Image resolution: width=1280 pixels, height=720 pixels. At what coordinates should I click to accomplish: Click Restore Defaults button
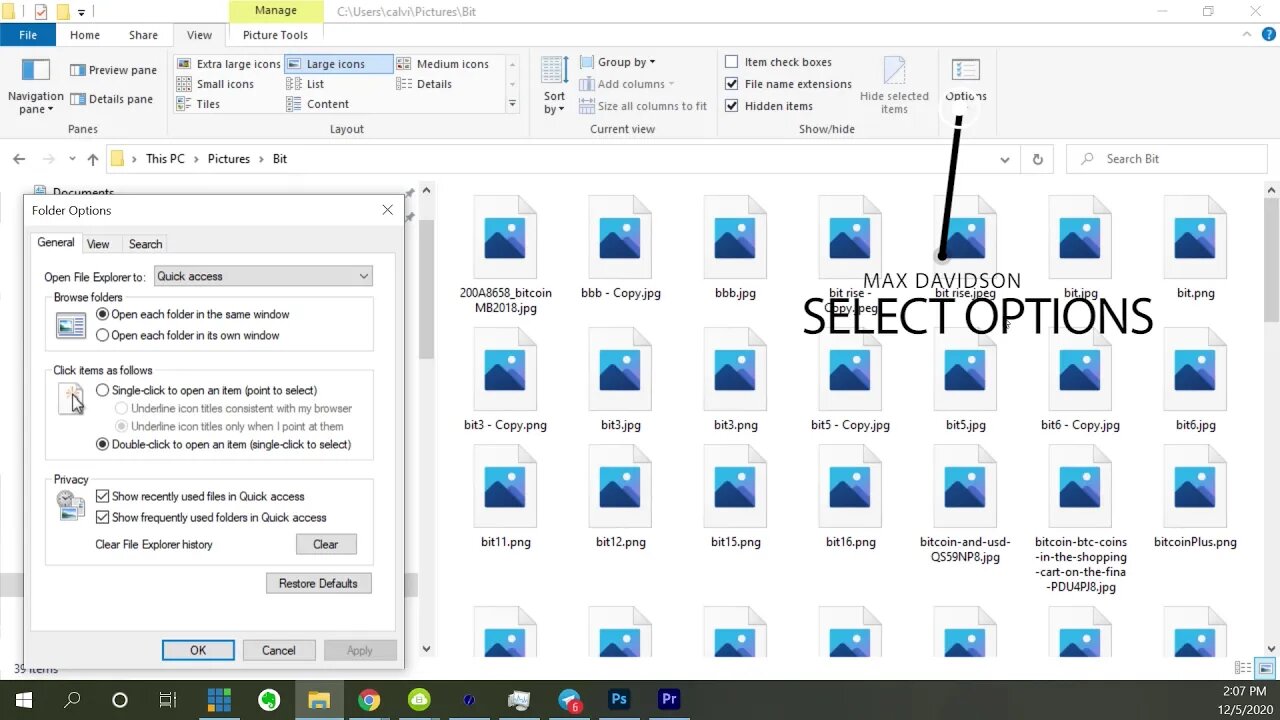pos(318,583)
